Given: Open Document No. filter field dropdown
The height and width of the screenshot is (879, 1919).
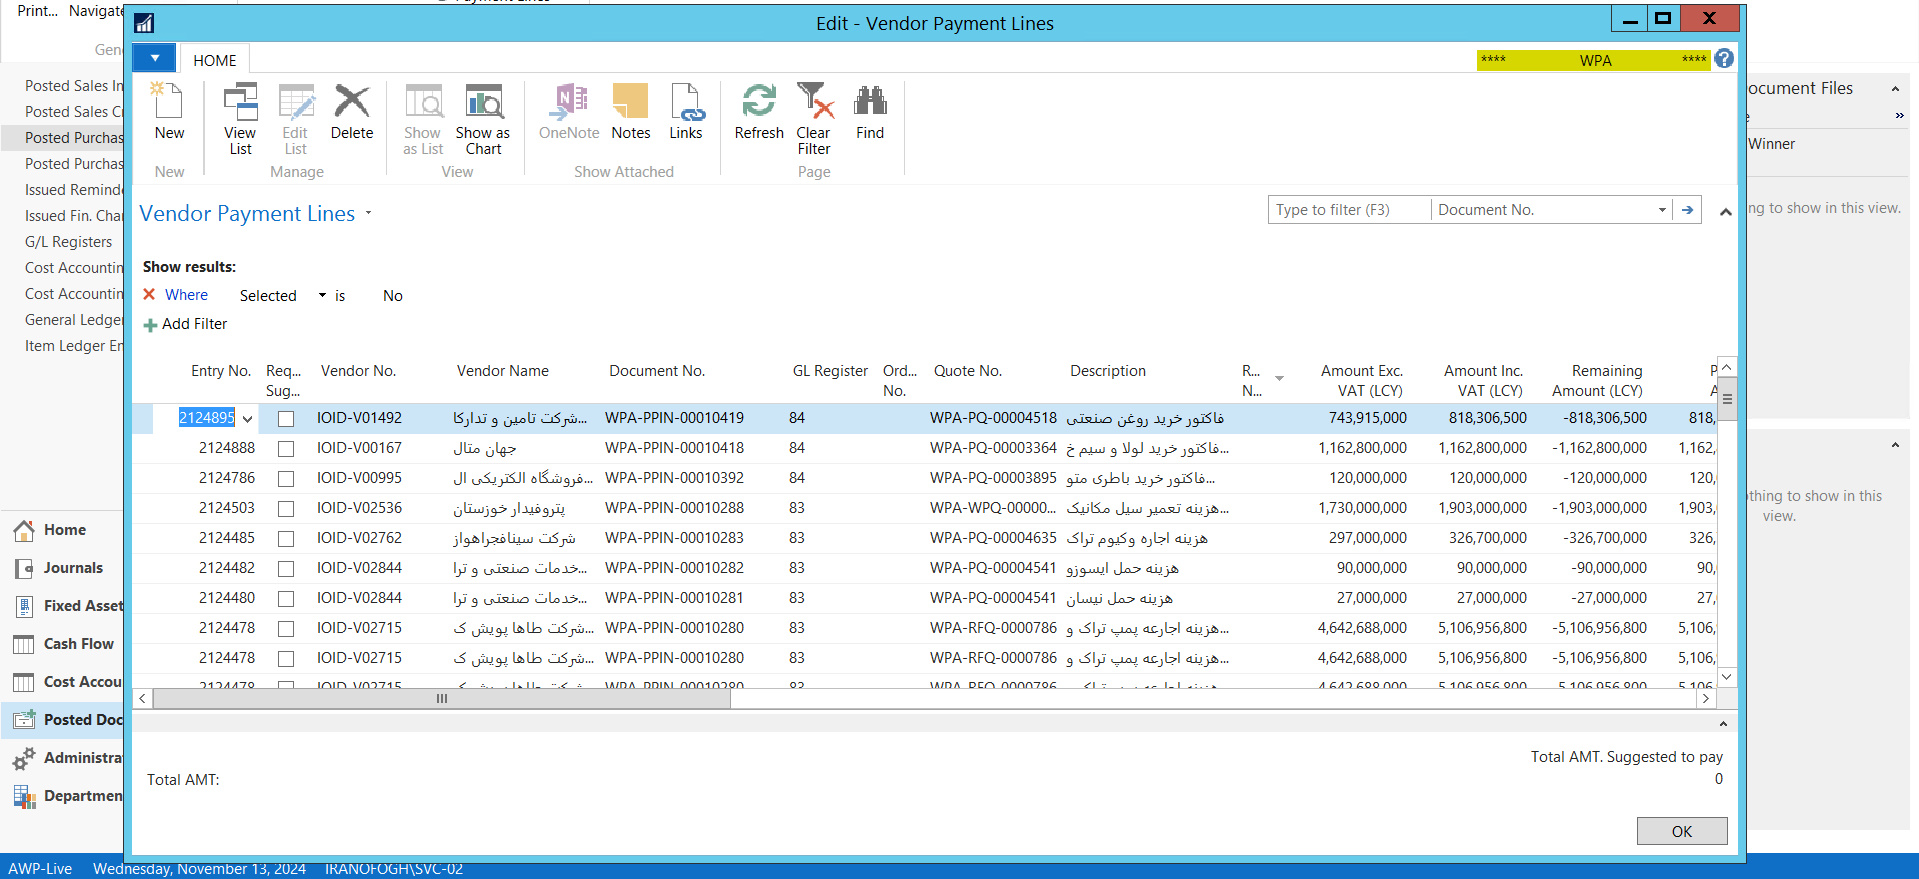Looking at the screenshot, I should coord(1662,210).
